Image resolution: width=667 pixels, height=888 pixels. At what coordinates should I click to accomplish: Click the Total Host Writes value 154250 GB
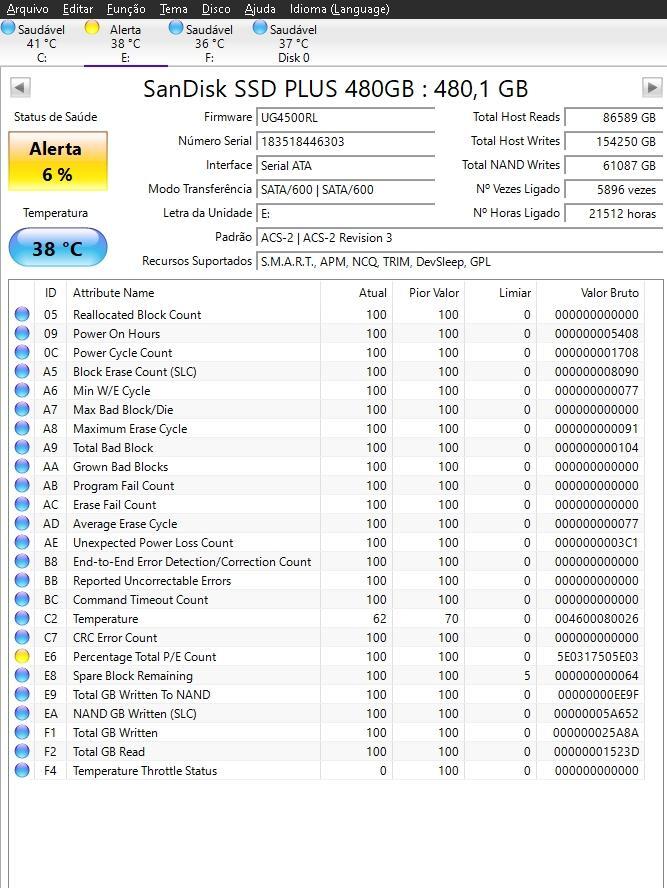point(613,142)
